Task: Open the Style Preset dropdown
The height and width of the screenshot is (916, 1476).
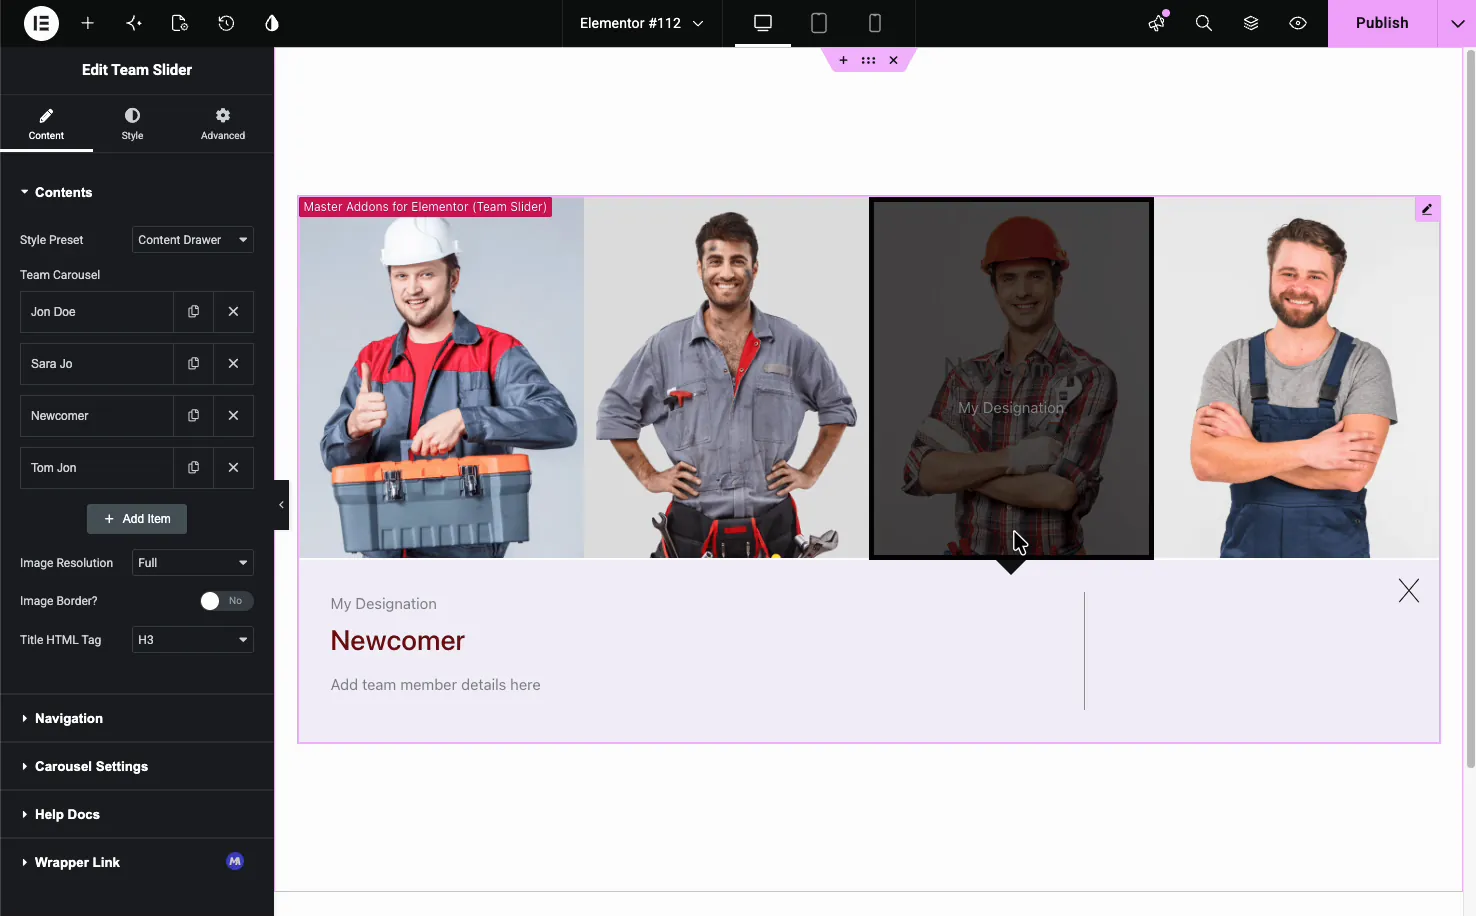Action: pos(193,240)
